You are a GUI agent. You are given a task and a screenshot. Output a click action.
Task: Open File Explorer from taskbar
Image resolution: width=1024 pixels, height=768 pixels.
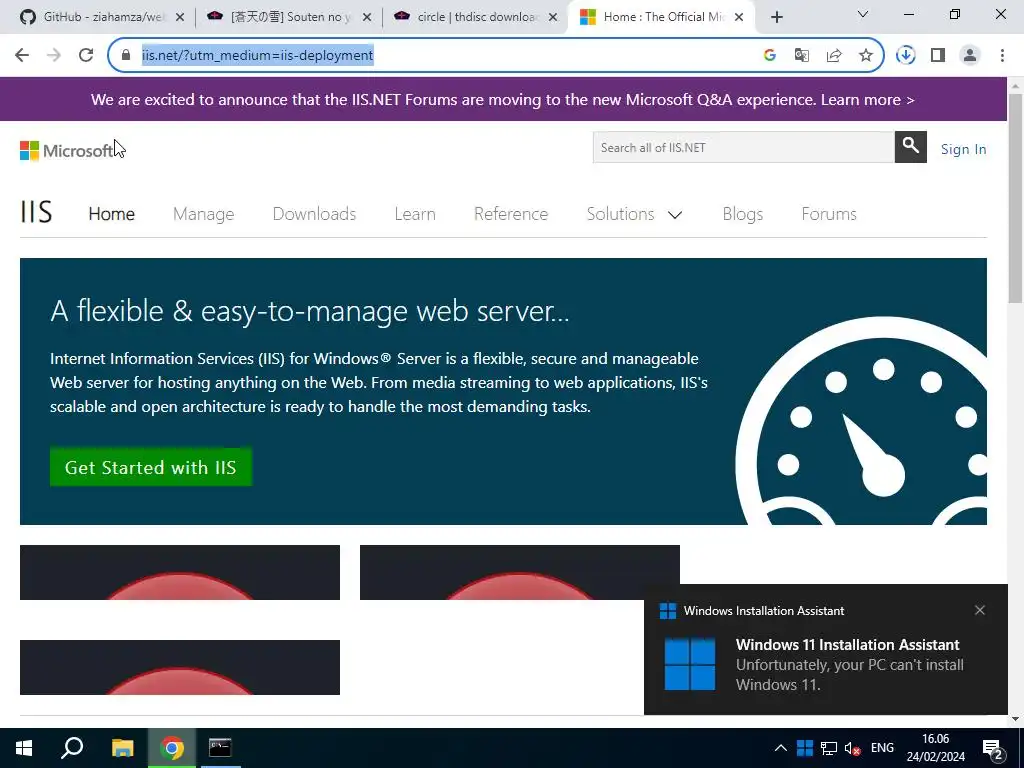point(122,748)
